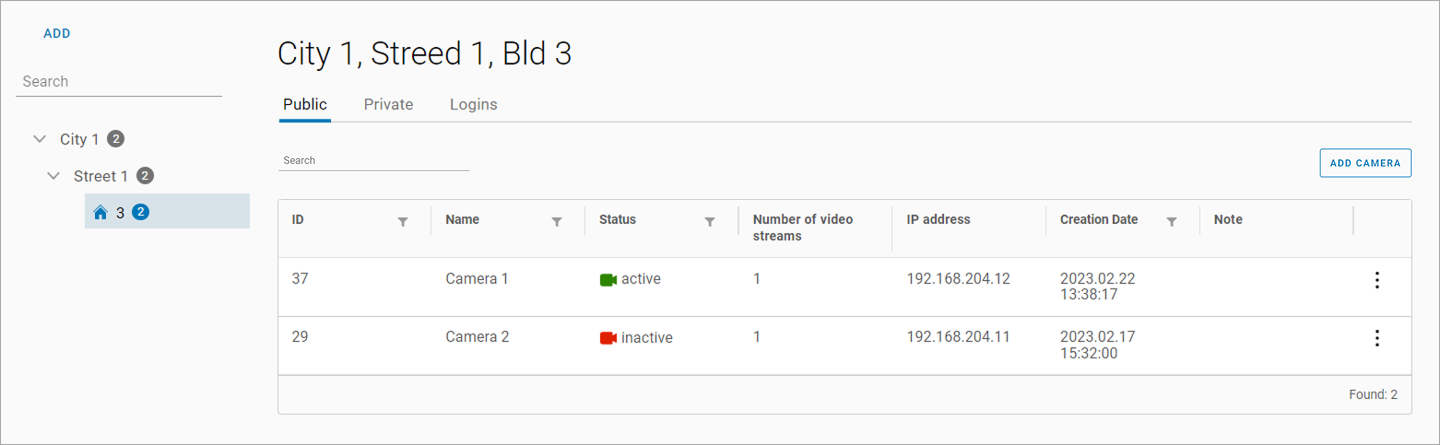
Task: Select the house icon for building 3
Action: [x=100, y=212]
